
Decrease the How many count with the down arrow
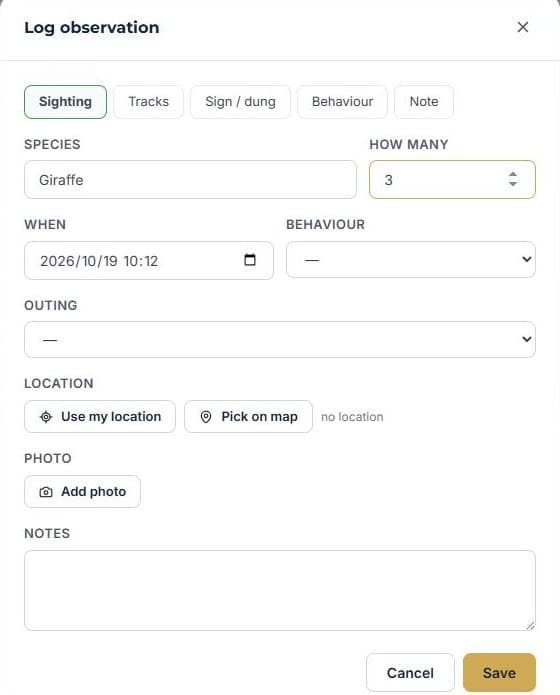pos(513,184)
